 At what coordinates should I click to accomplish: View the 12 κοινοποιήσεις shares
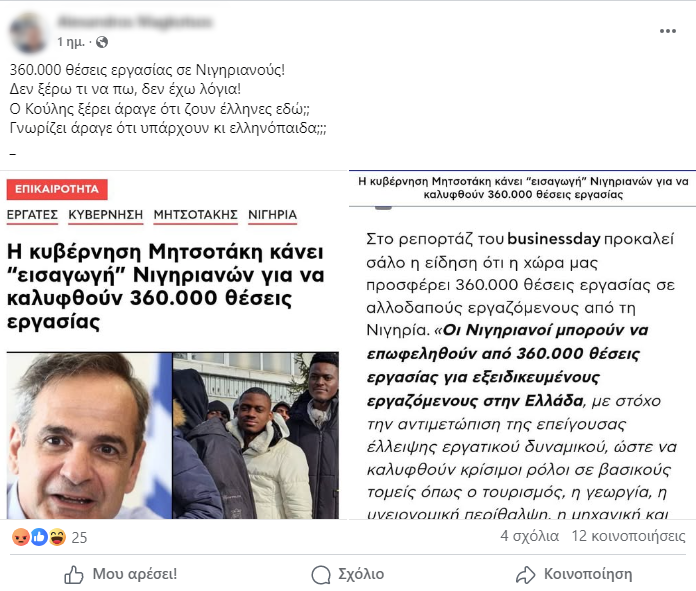click(629, 536)
